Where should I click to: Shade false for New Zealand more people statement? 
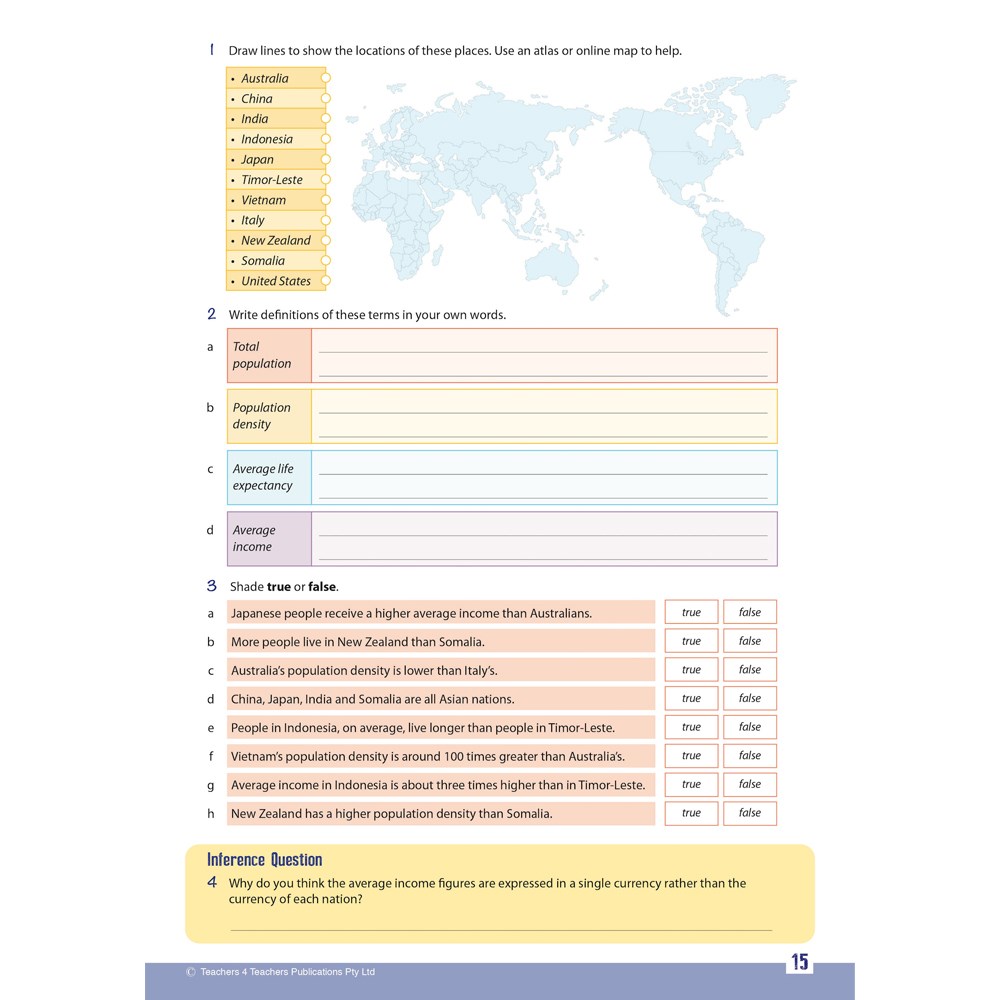click(x=750, y=641)
